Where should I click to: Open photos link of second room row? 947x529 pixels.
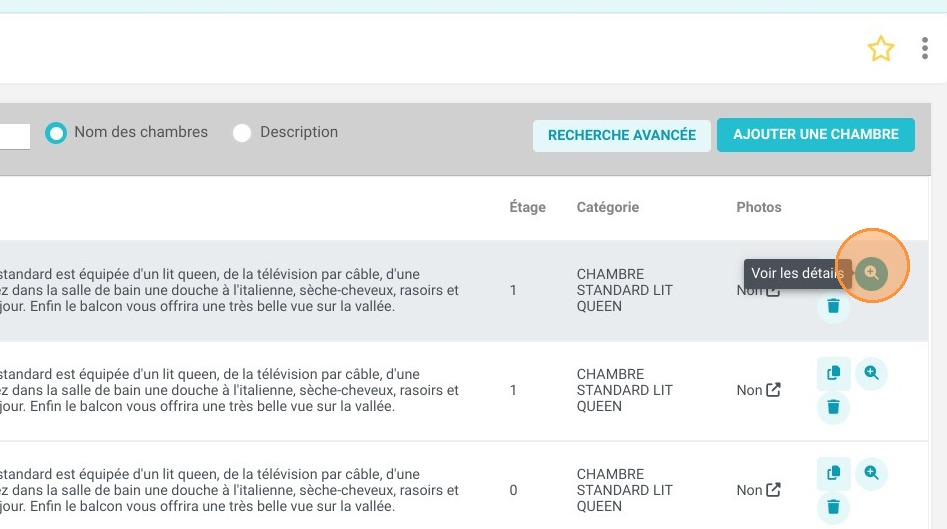pos(774,390)
